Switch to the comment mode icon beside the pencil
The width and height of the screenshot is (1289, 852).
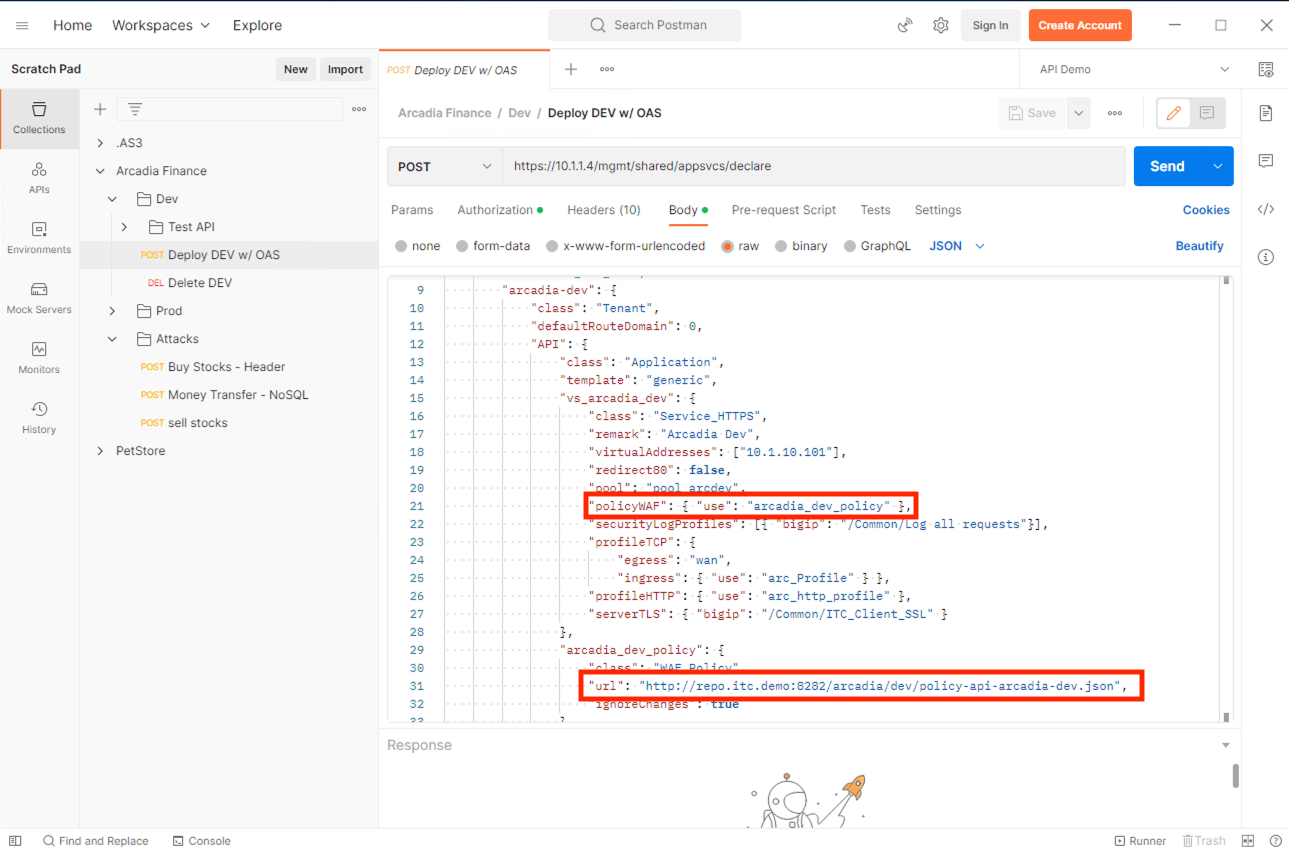(1207, 113)
